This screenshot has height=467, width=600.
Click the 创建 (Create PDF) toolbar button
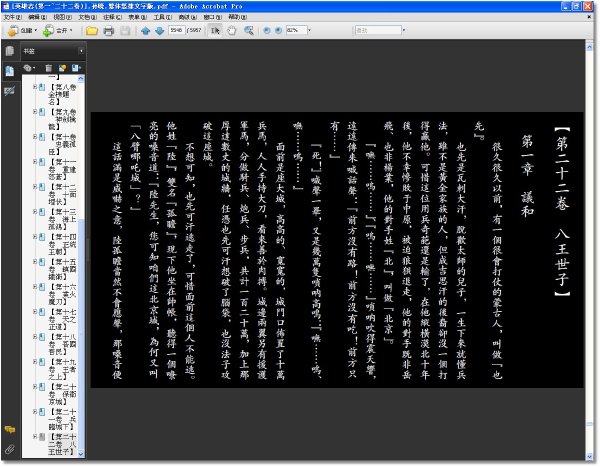[x=23, y=30]
